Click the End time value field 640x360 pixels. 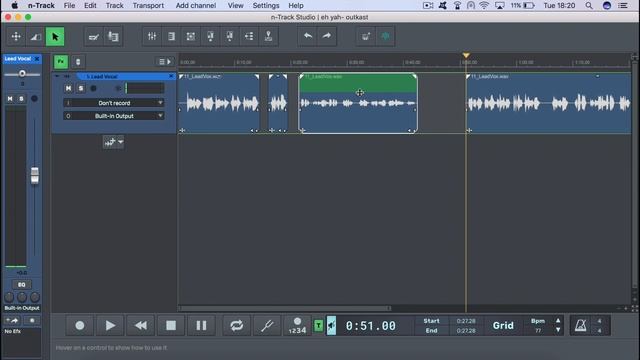[x=466, y=331]
